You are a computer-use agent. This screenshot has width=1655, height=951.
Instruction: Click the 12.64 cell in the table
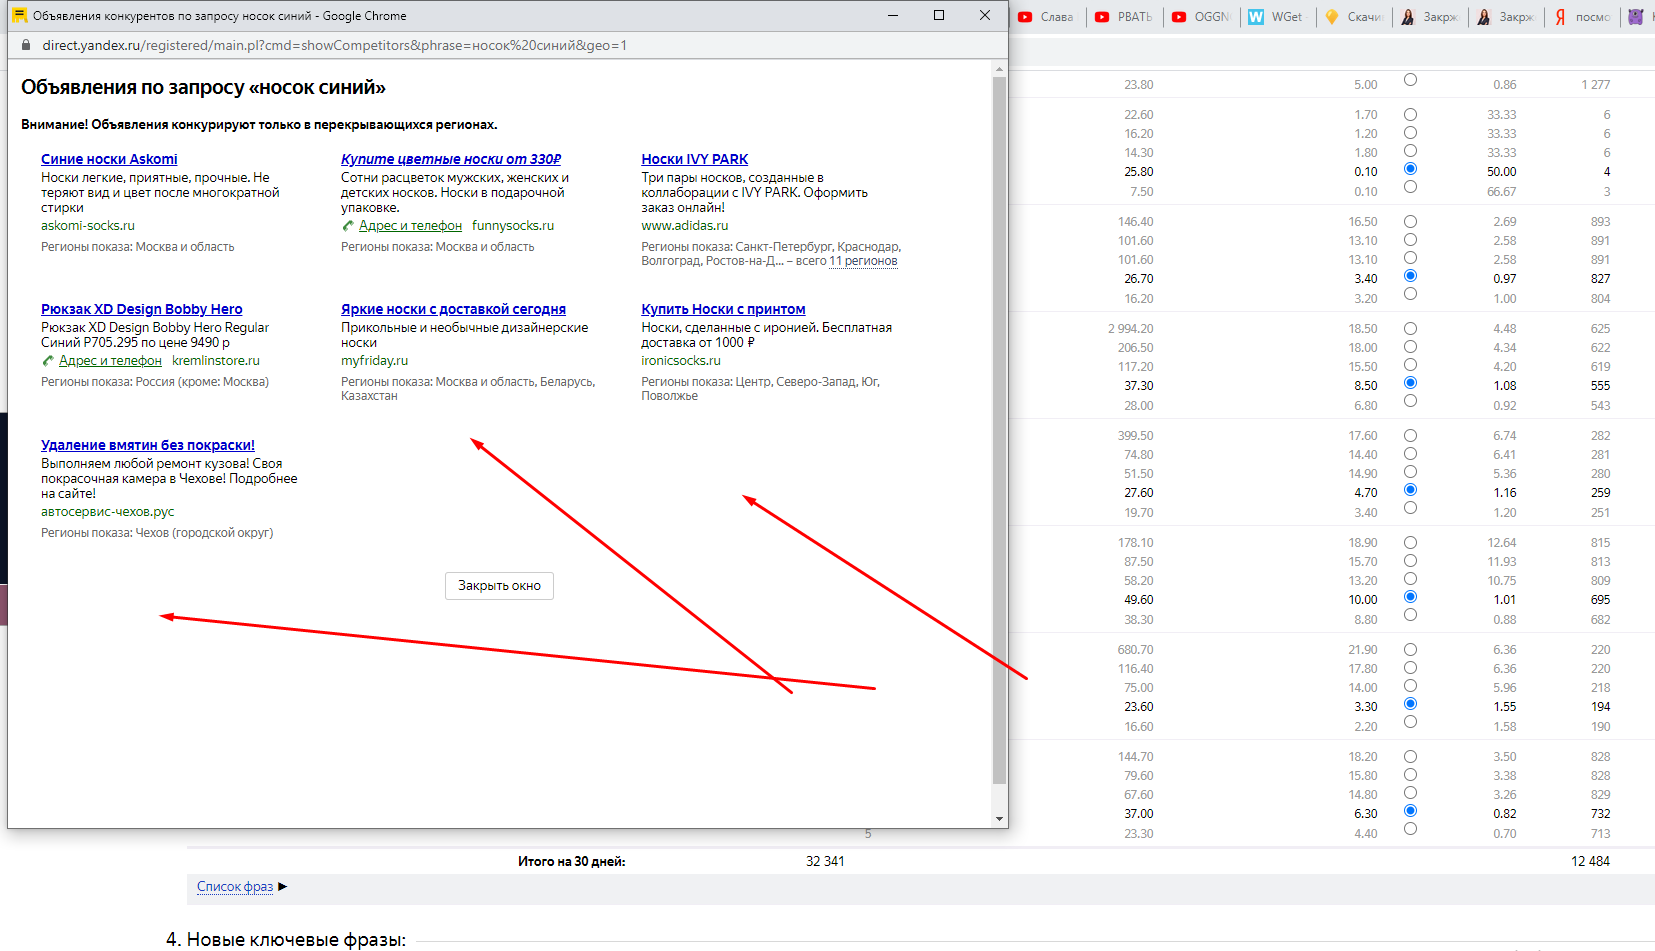point(1501,543)
